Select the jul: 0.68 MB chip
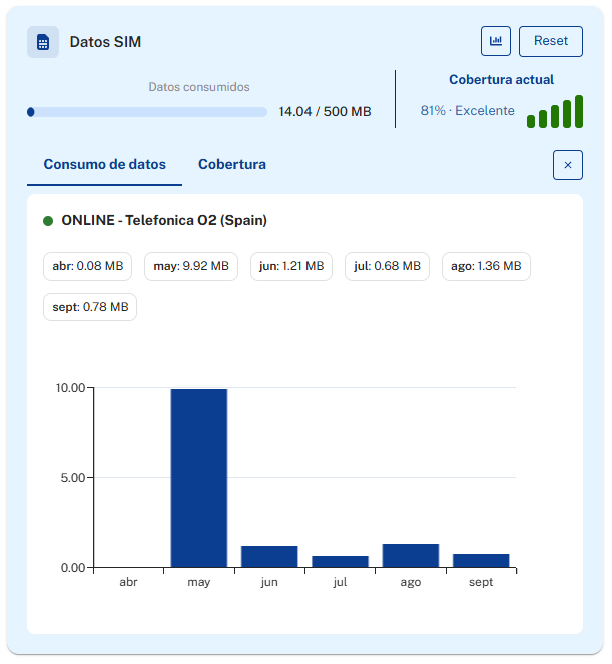 tap(388, 266)
